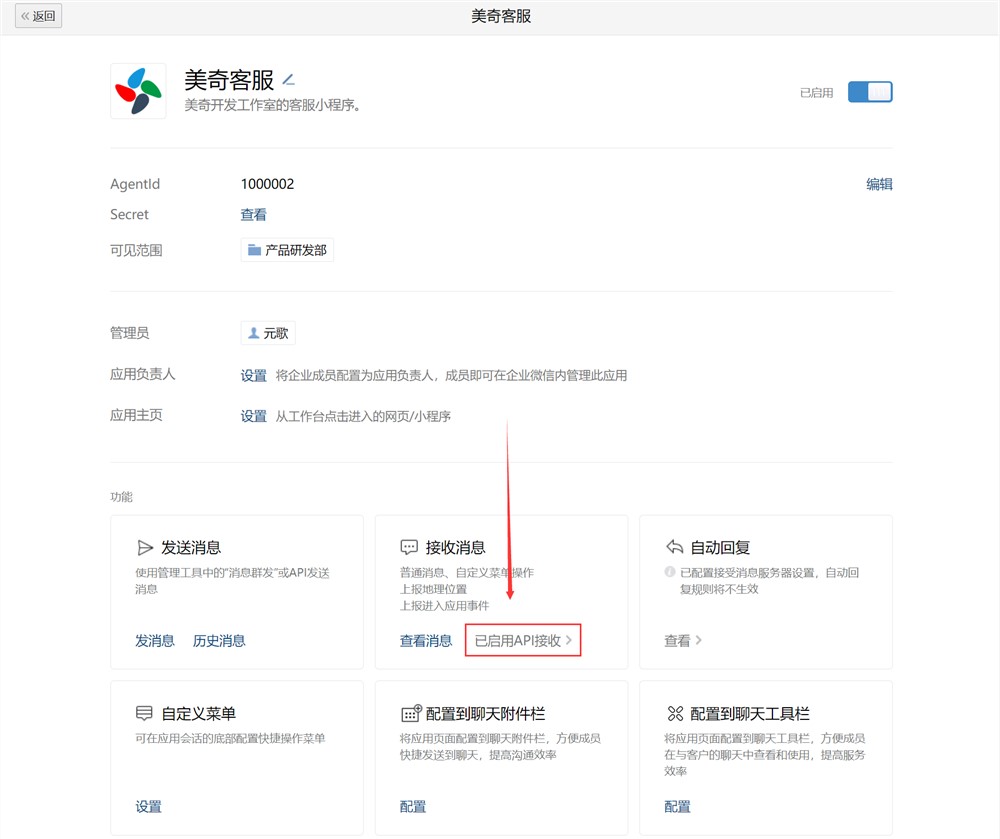
Task: Click the 自动回复 card title
Action: pyautogui.click(x=720, y=548)
